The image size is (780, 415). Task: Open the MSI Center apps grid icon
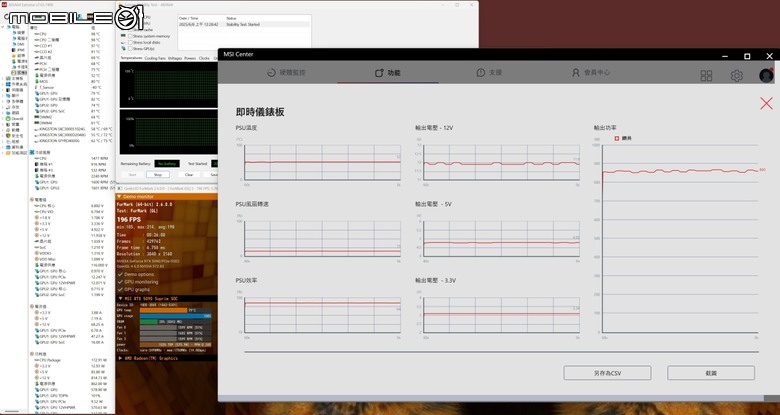click(x=706, y=76)
